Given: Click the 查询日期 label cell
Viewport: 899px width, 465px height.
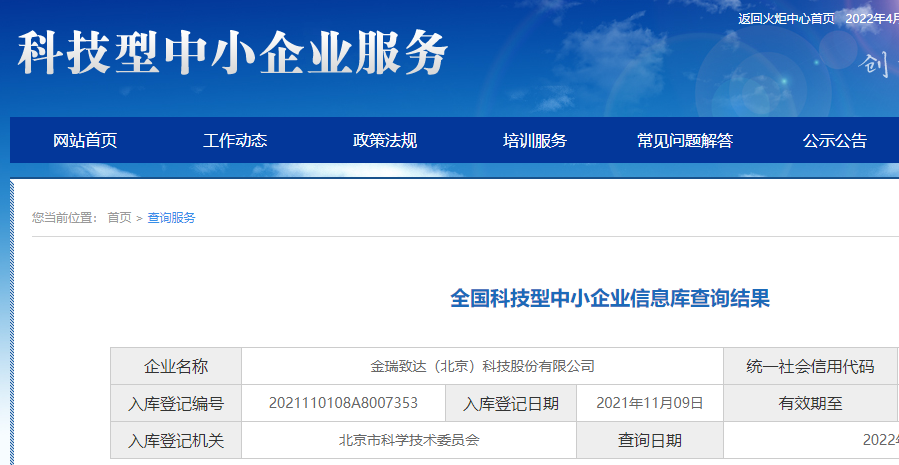Looking at the screenshot, I should pos(650,440).
